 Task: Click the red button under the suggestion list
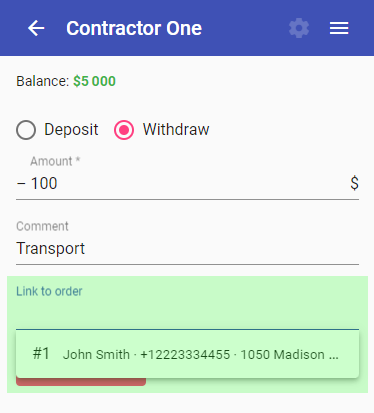tap(81, 382)
